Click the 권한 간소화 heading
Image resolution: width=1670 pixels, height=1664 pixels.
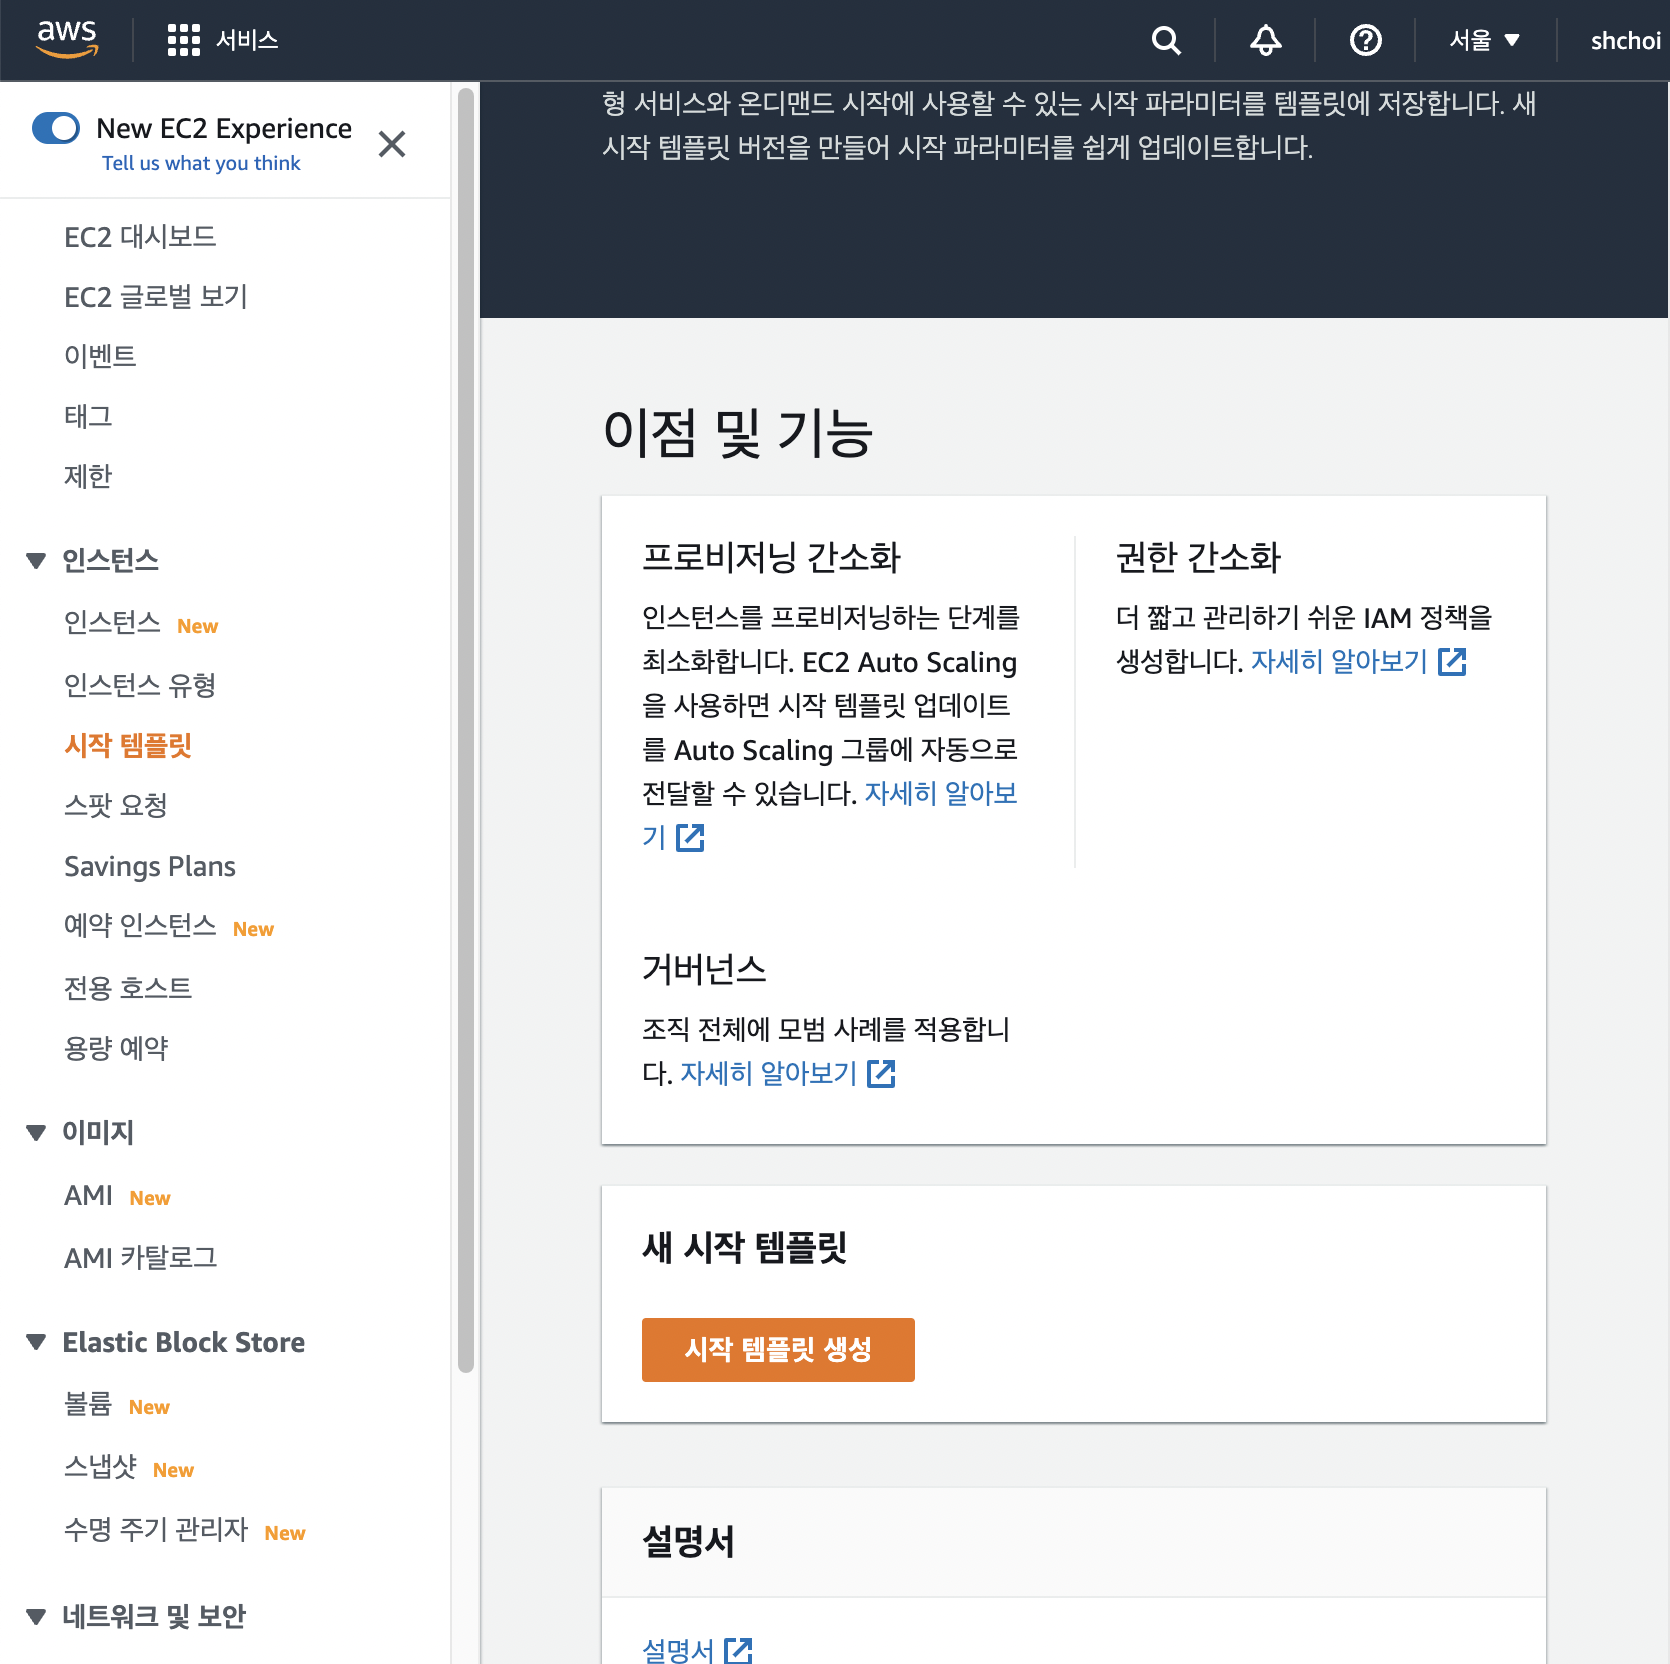click(x=1198, y=557)
